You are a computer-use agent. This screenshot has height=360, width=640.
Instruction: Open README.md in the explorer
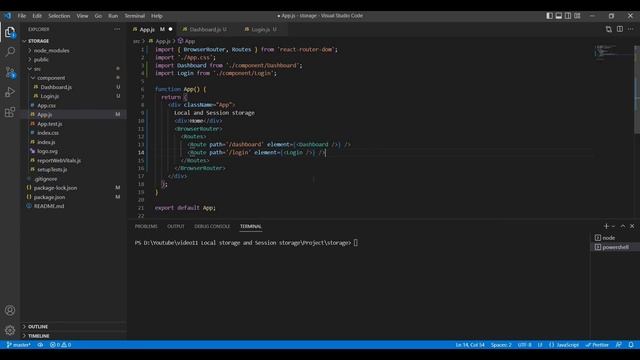coord(73,206)
